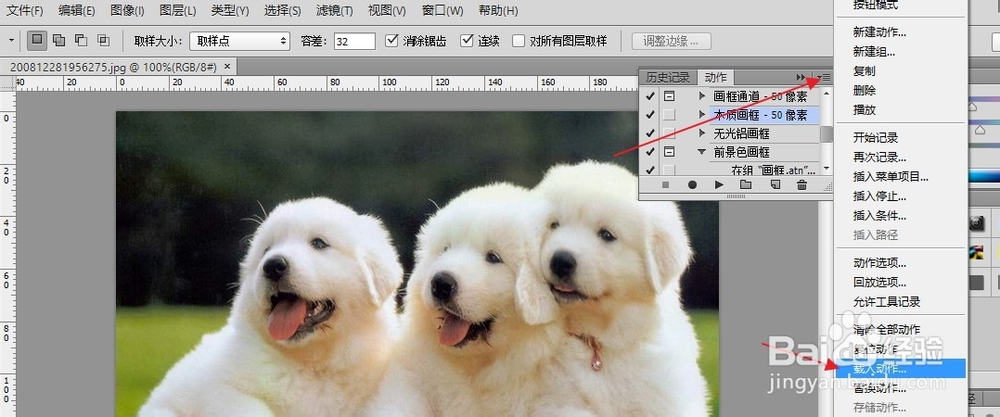Choose 插入停止... from flyout menu

point(879,196)
